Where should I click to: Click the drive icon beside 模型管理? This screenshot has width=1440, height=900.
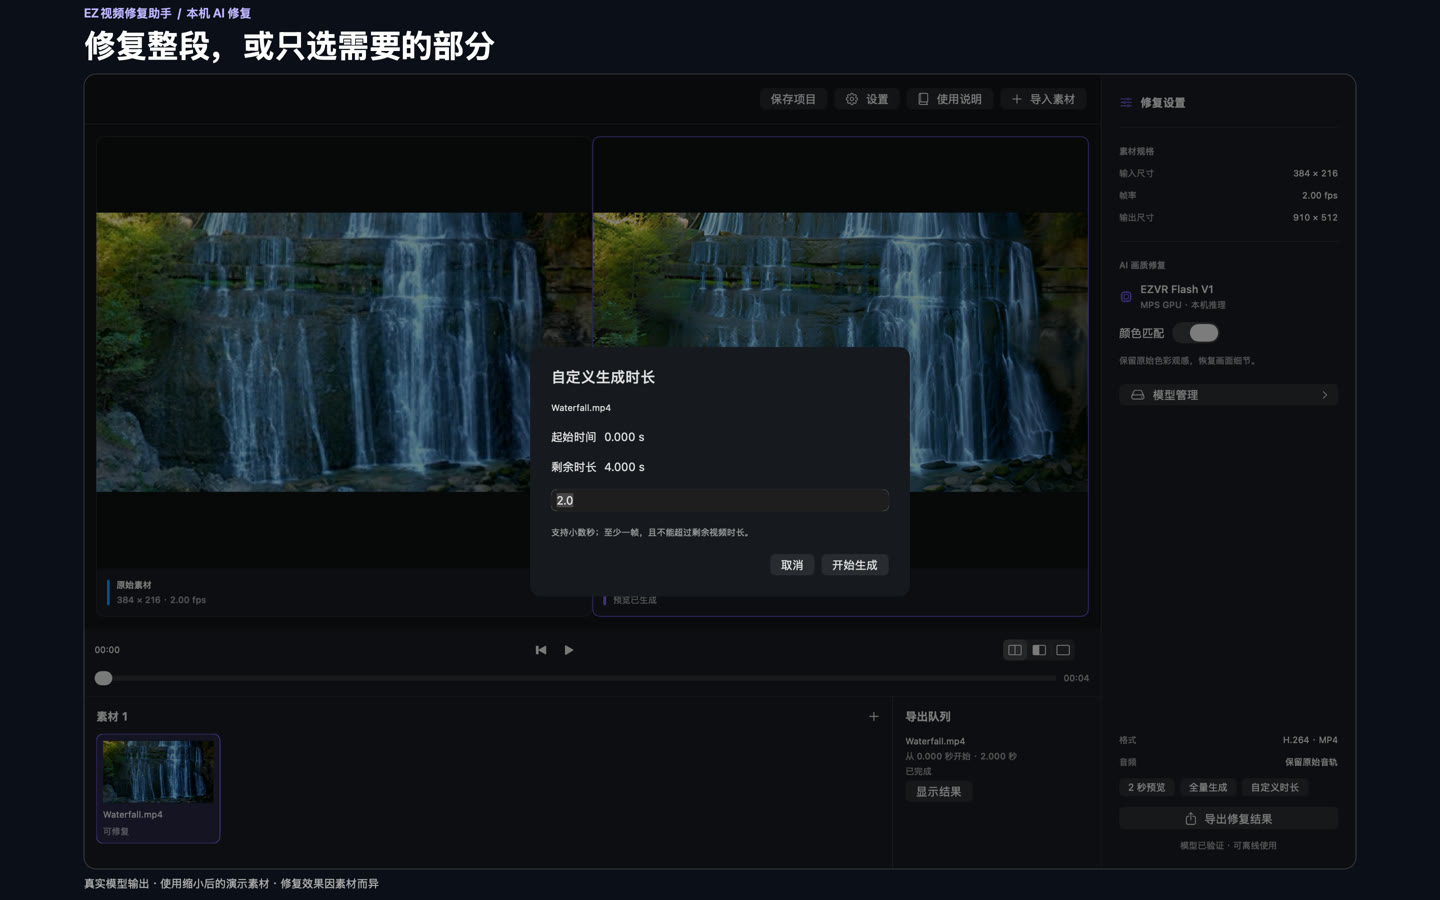[x=1137, y=395]
